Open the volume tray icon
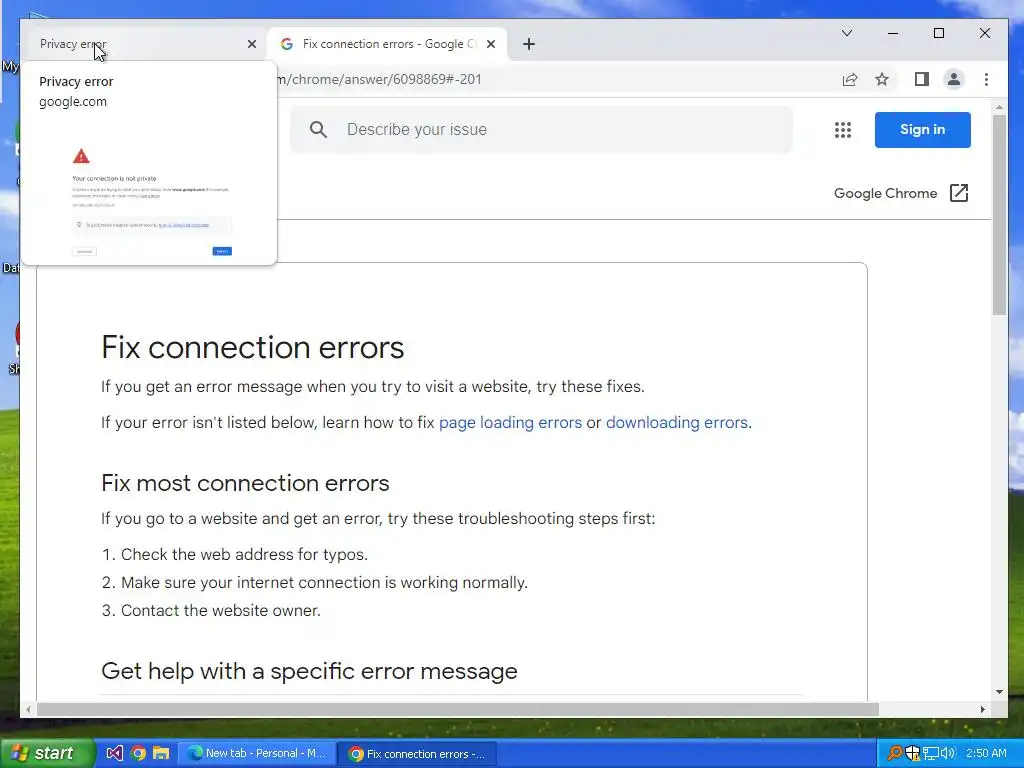This screenshot has width=1024, height=768. tap(948, 753)
